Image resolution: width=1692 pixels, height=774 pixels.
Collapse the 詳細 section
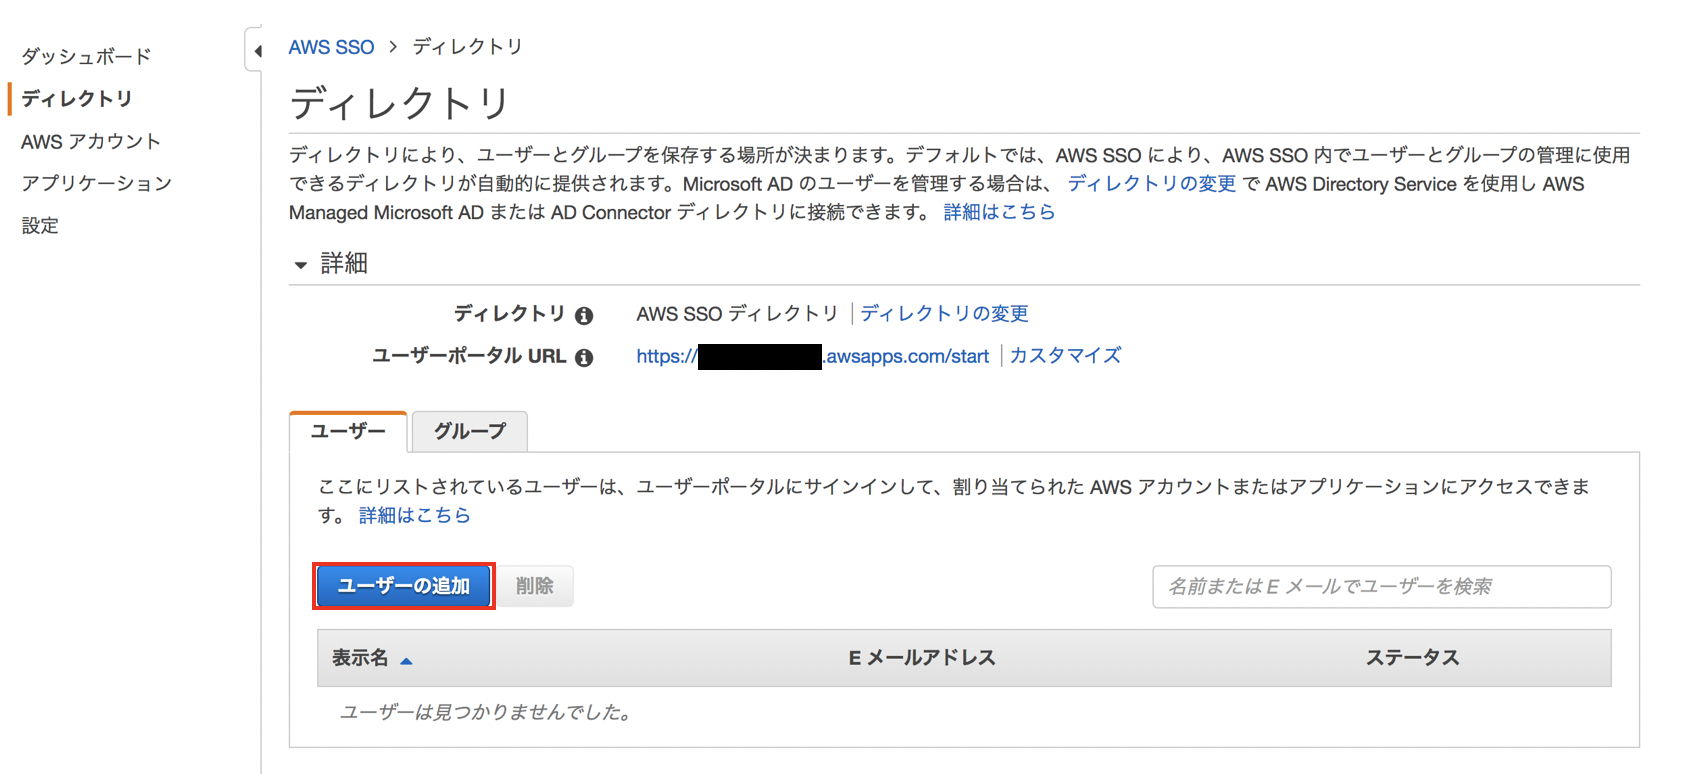click(x=300, y=265)
